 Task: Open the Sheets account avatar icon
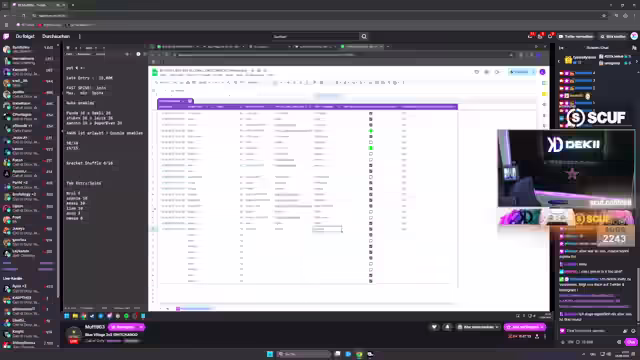542,72
